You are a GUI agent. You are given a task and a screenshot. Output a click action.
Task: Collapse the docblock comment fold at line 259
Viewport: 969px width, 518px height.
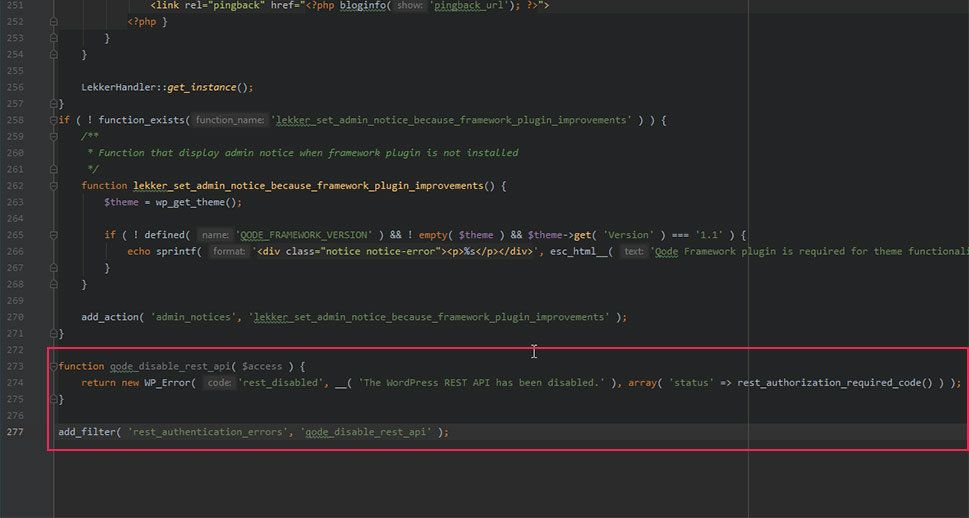click(53, 136)
